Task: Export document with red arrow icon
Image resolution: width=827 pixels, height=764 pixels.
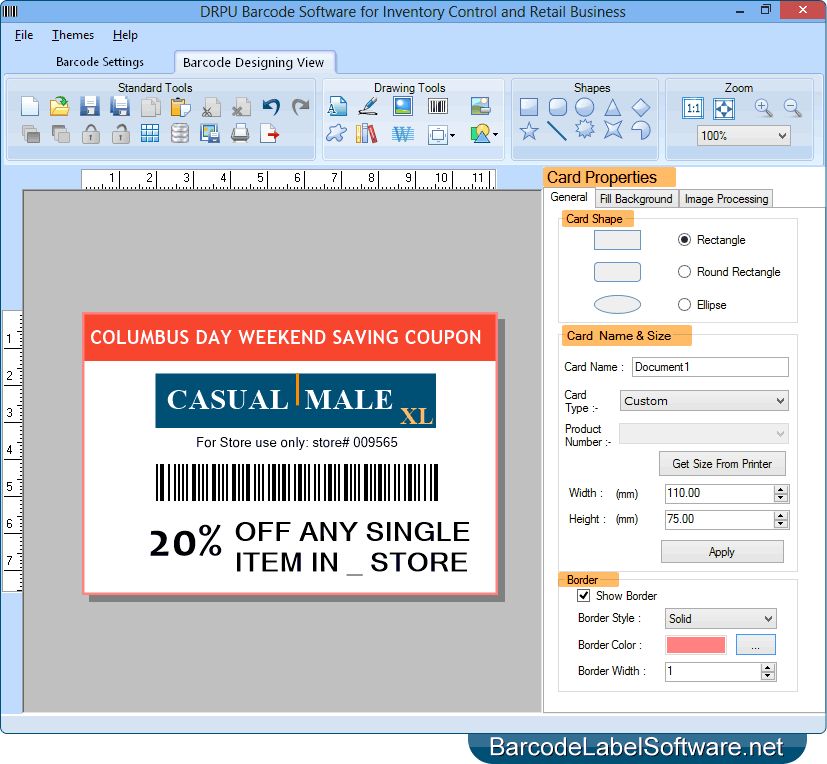Action: pyautogui.click(x=270, y=133)
